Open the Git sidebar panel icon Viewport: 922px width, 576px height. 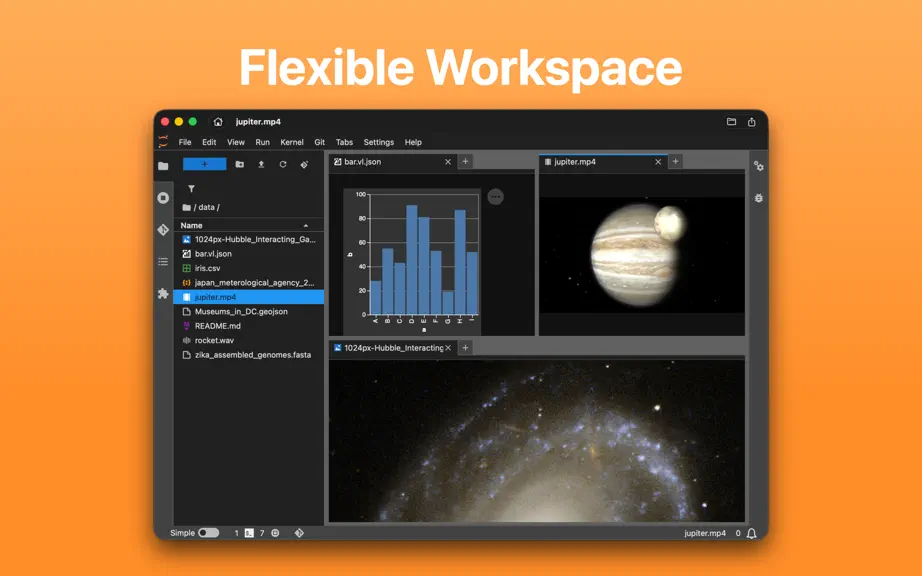tap(163, 230)
